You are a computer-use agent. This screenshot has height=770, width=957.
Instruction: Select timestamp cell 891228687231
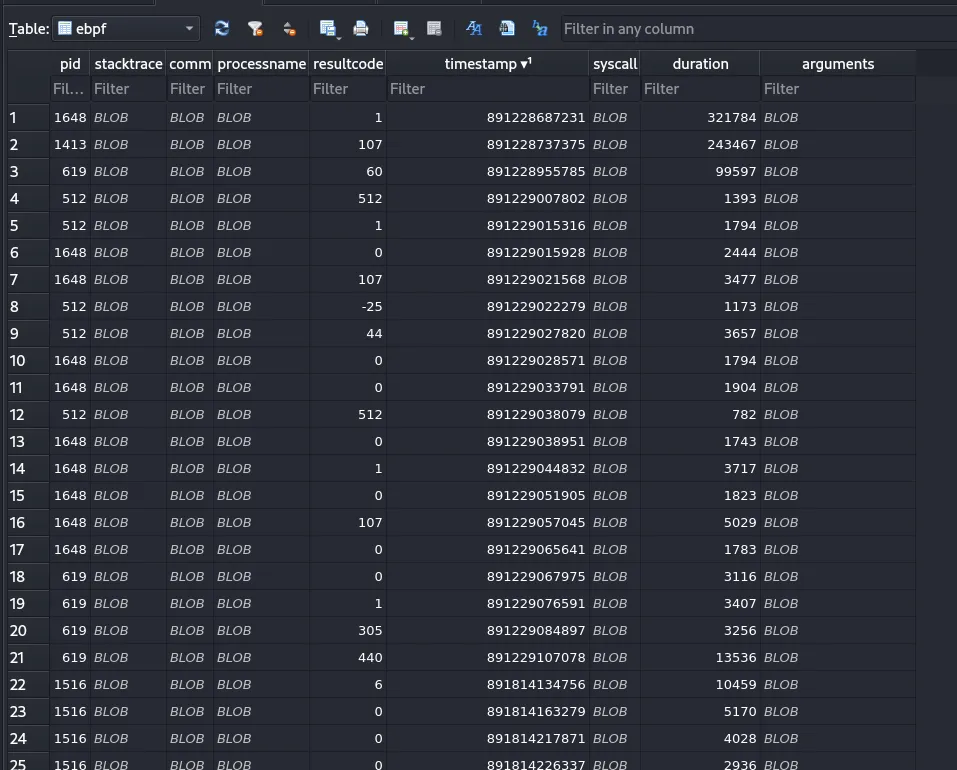pos(488,118)
